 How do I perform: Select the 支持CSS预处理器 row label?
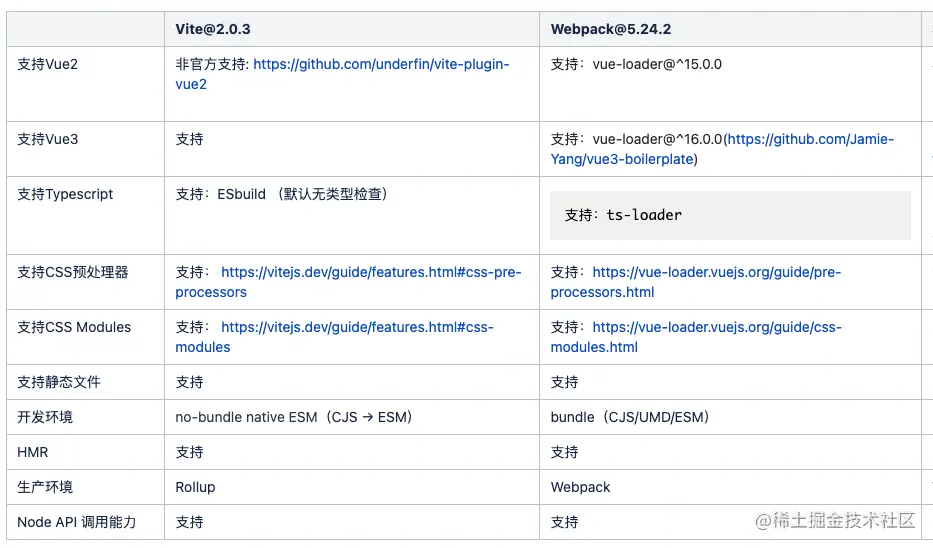(73, 273)
